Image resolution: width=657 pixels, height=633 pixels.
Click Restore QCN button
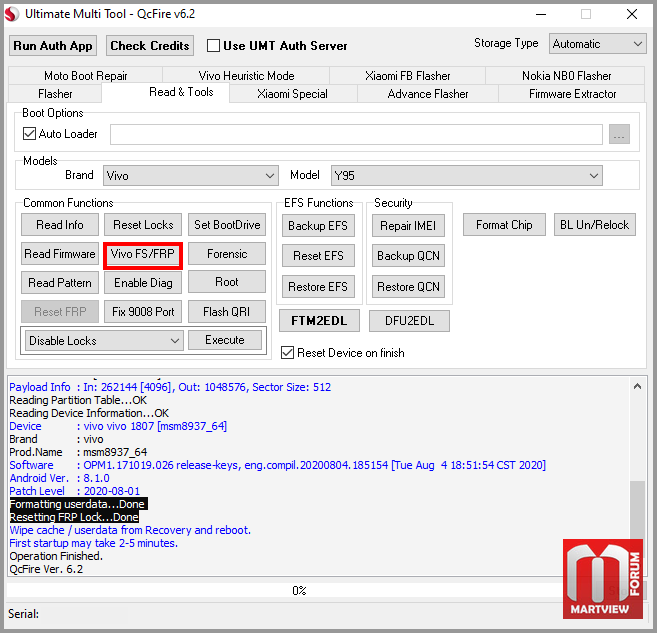(x=408, y=287)
